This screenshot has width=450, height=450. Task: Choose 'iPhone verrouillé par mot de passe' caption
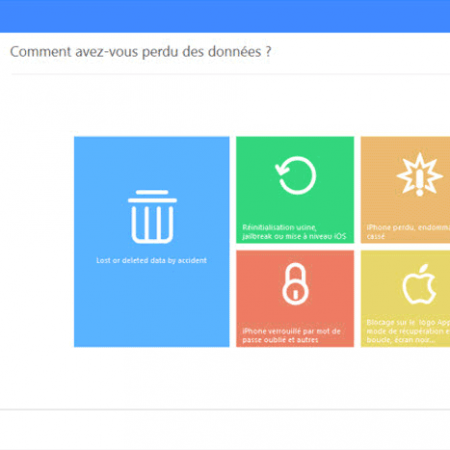coord(291,335)
